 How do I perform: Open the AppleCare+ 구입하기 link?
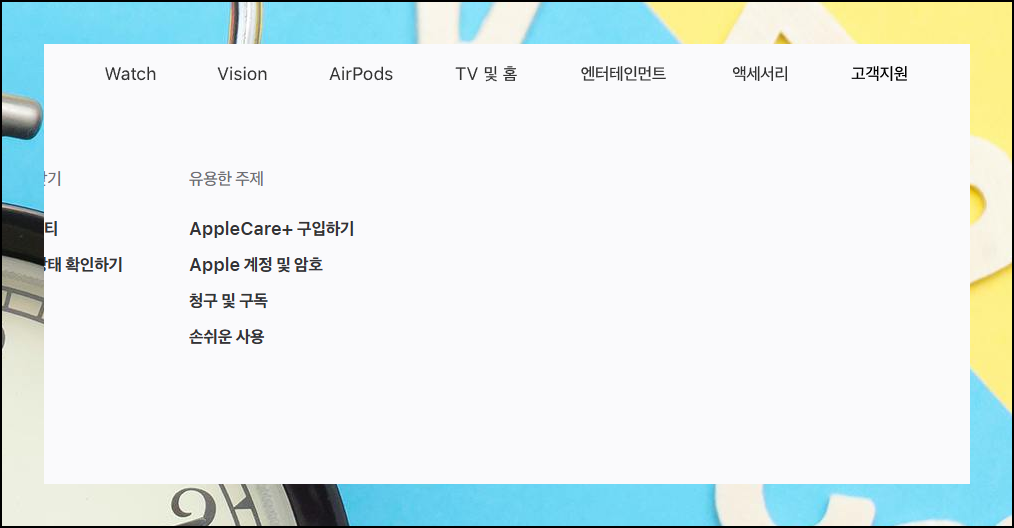[272, 229]
